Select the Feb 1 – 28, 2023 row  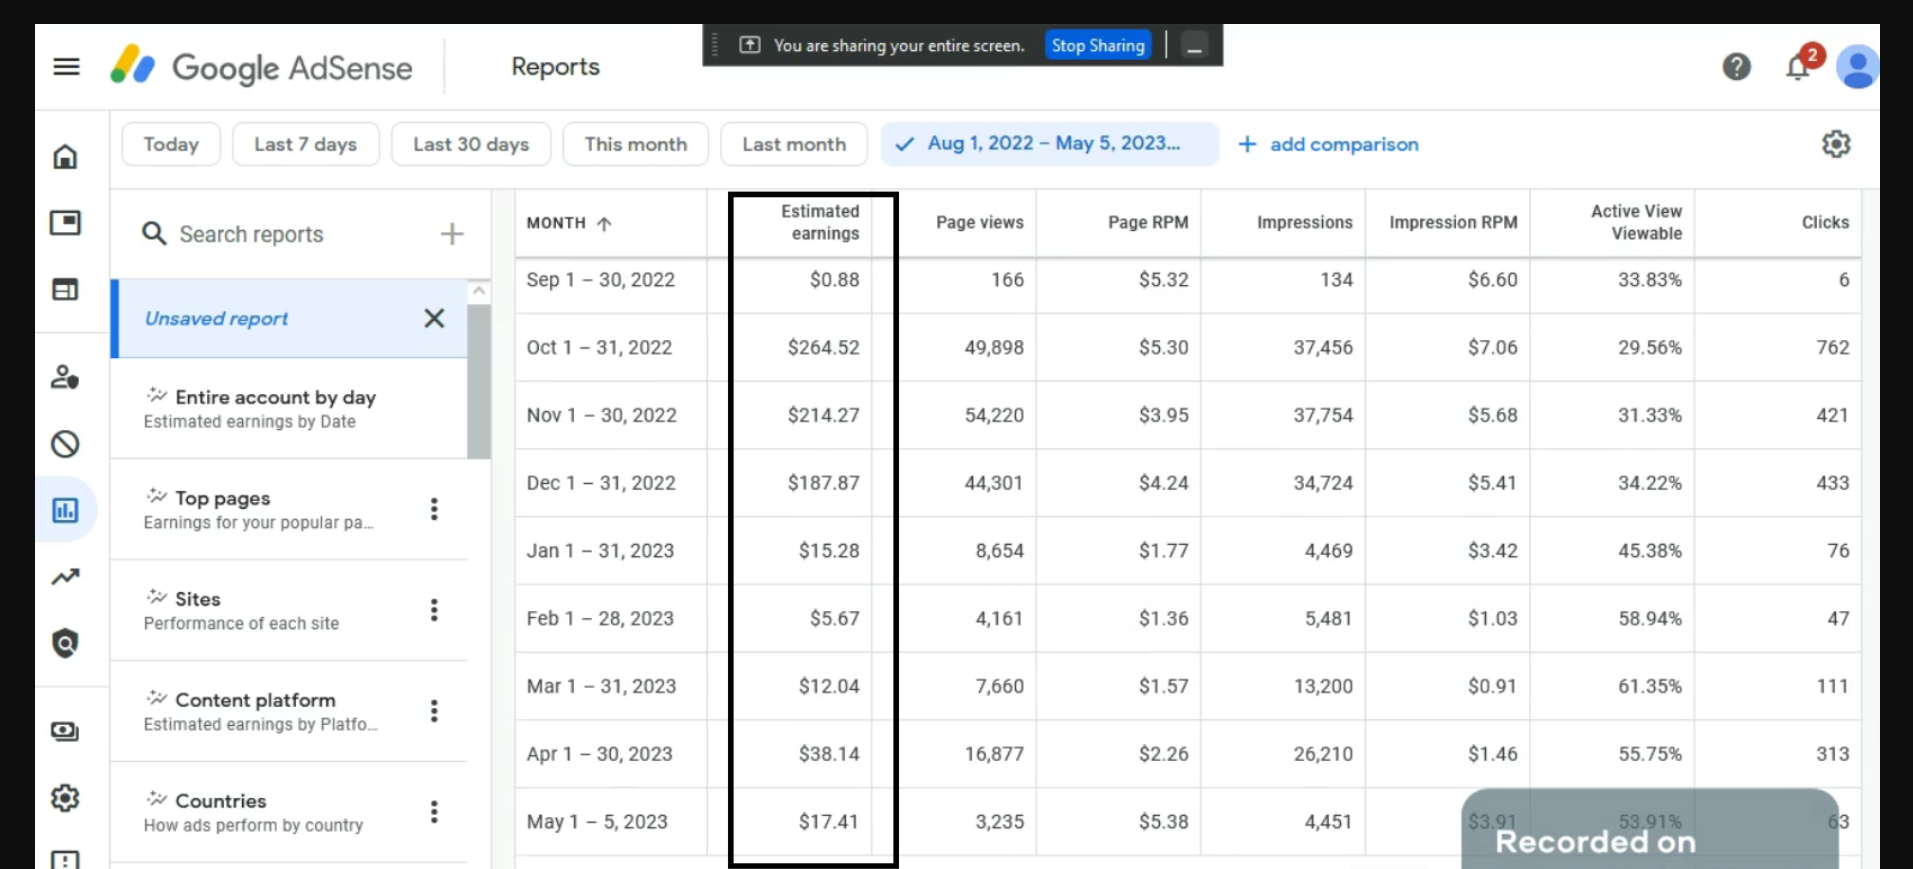[x=1188, y=618]
